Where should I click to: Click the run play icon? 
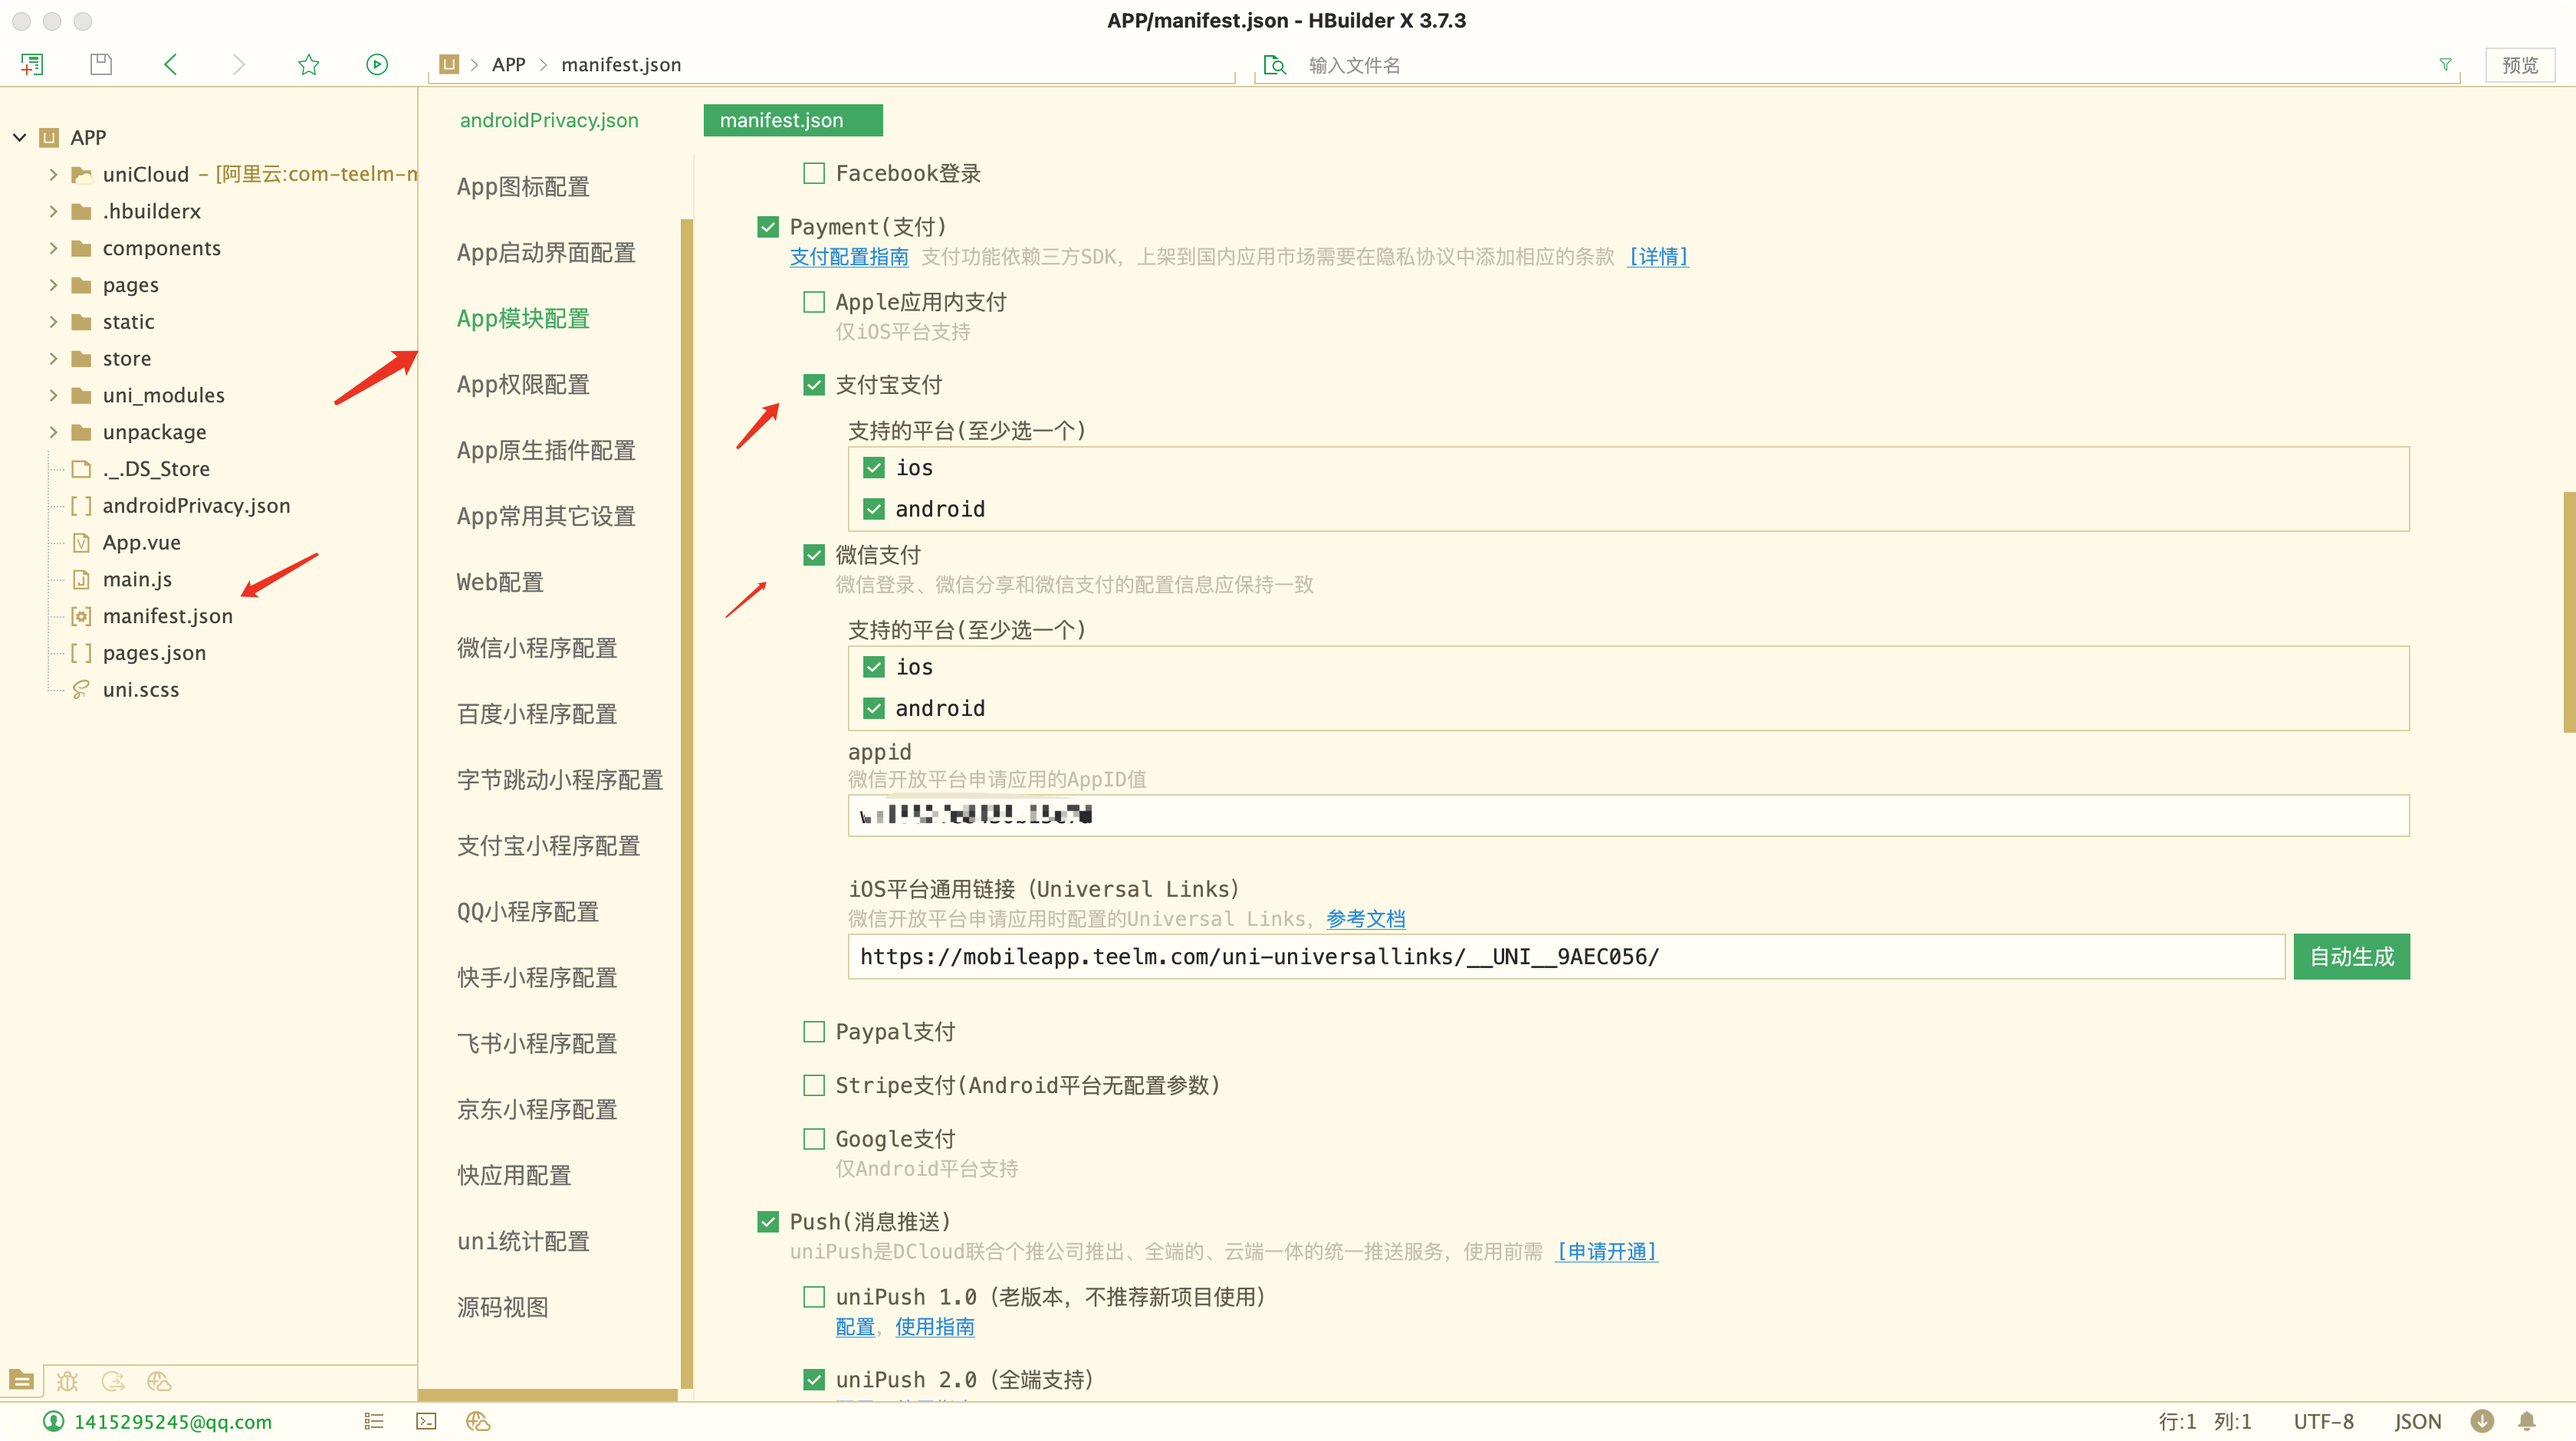[377, 65]
